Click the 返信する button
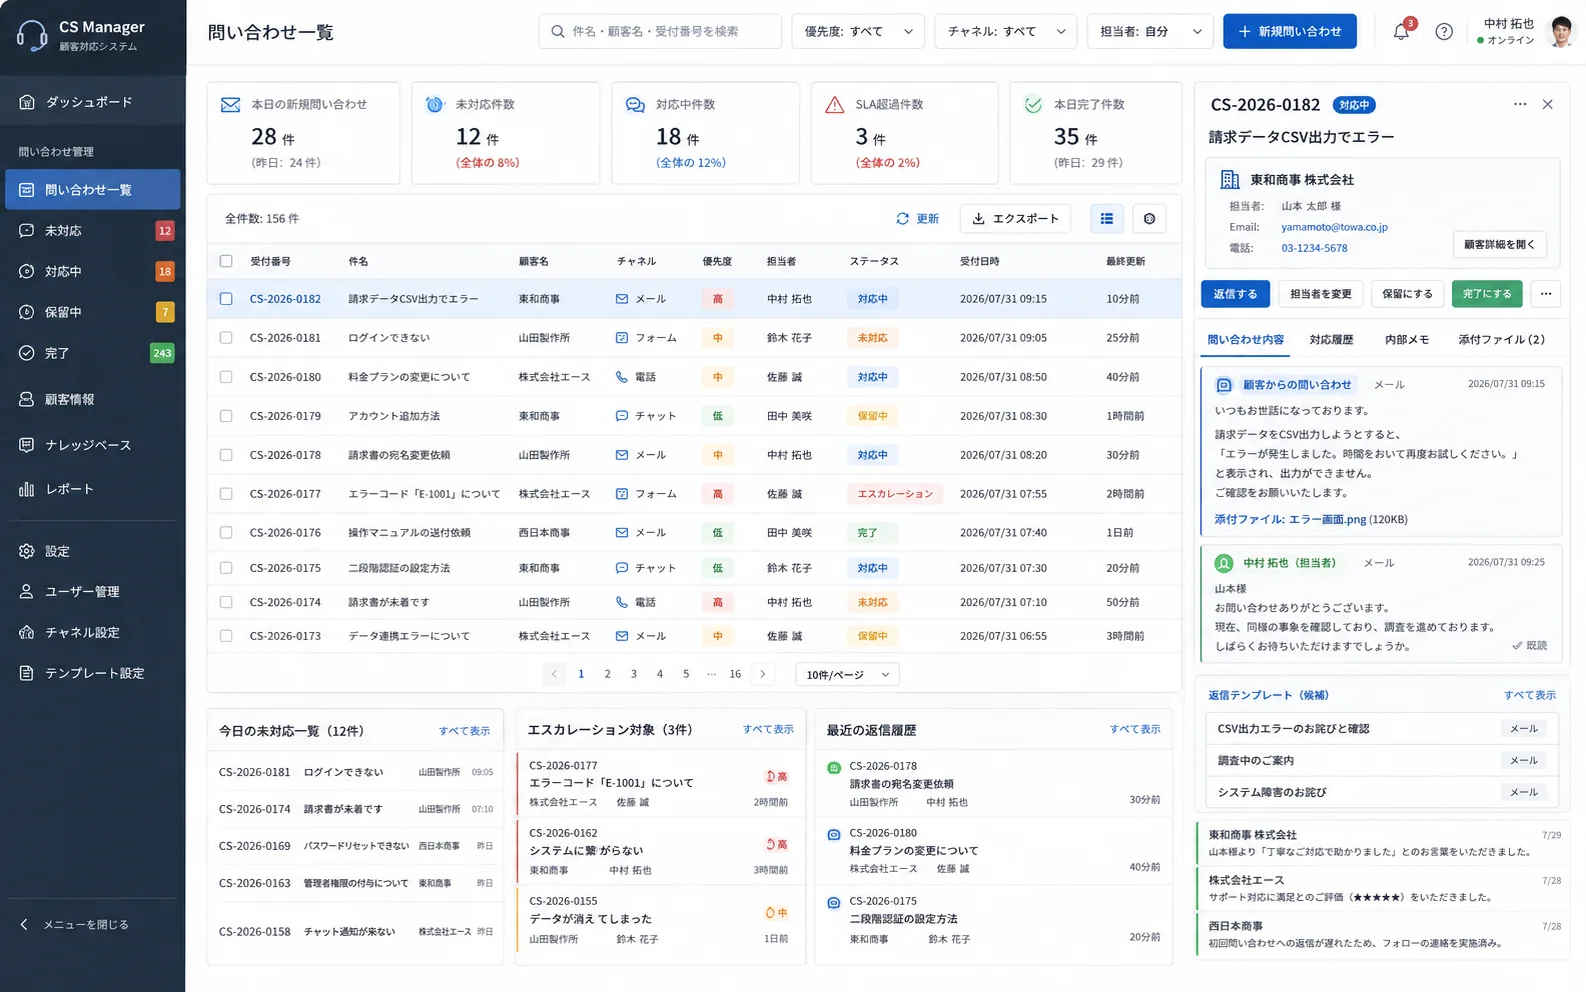 tap(1235, 294)
